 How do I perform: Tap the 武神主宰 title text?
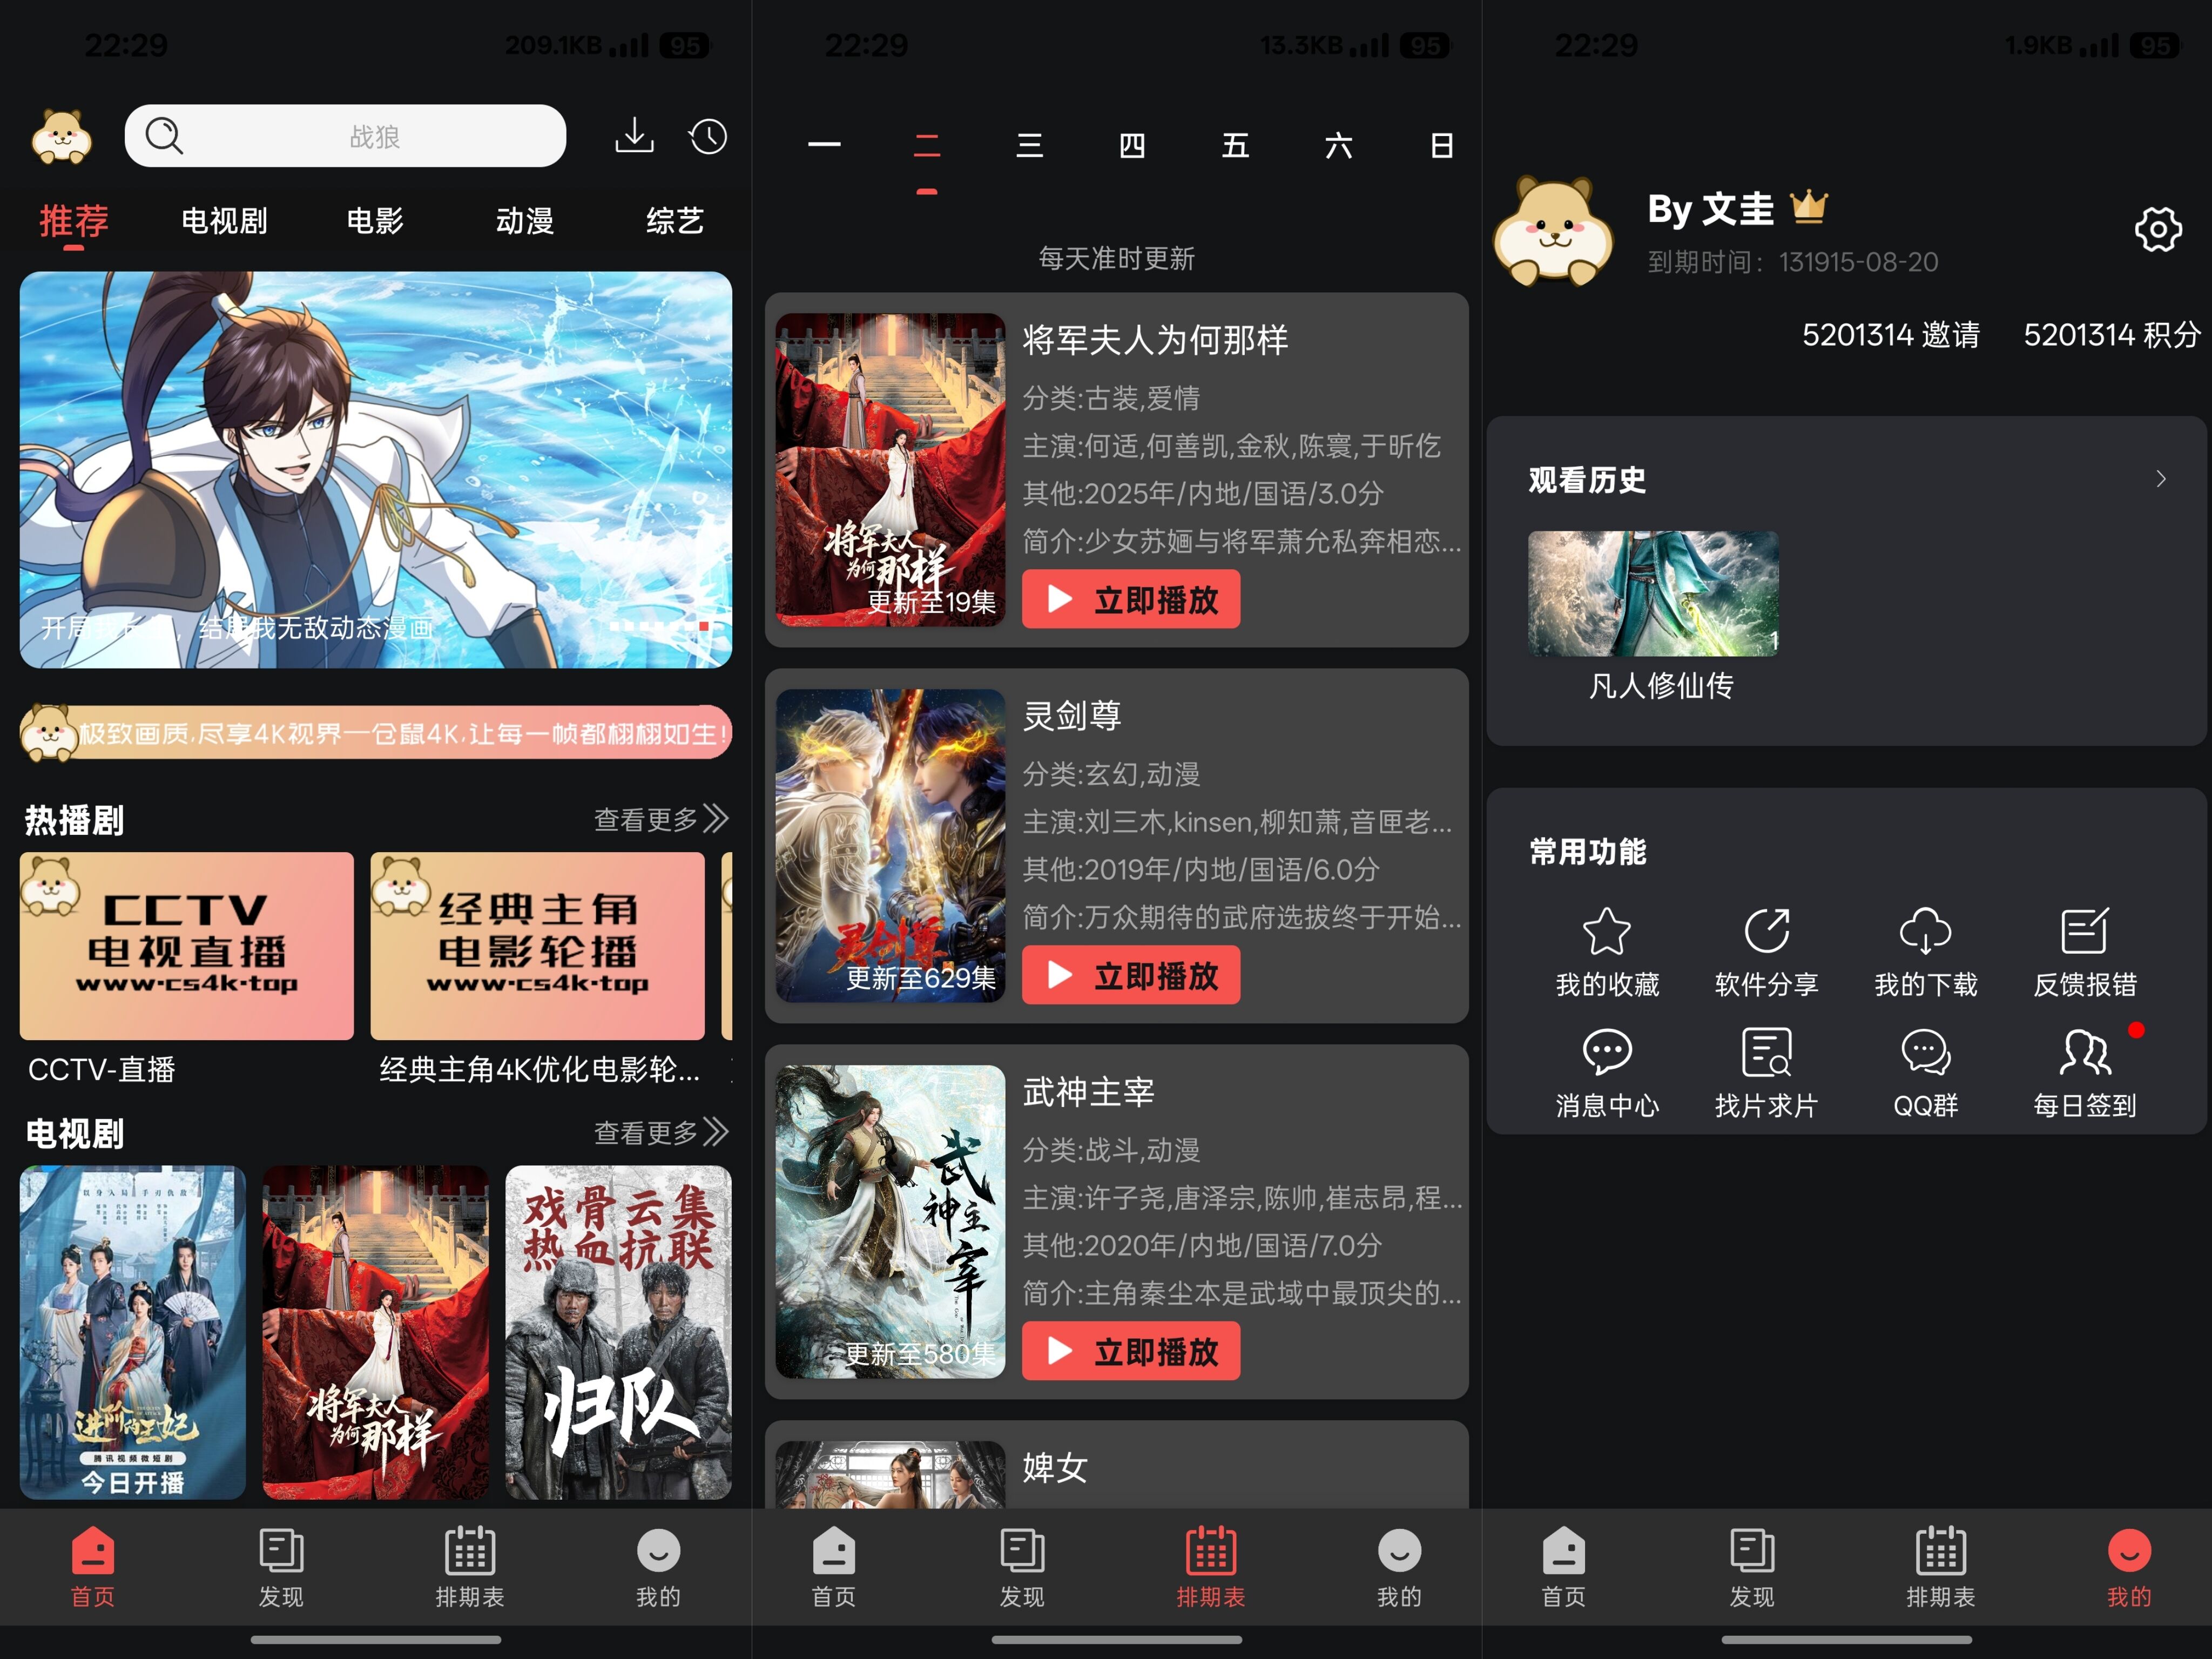click(x=1088, y=1091)
